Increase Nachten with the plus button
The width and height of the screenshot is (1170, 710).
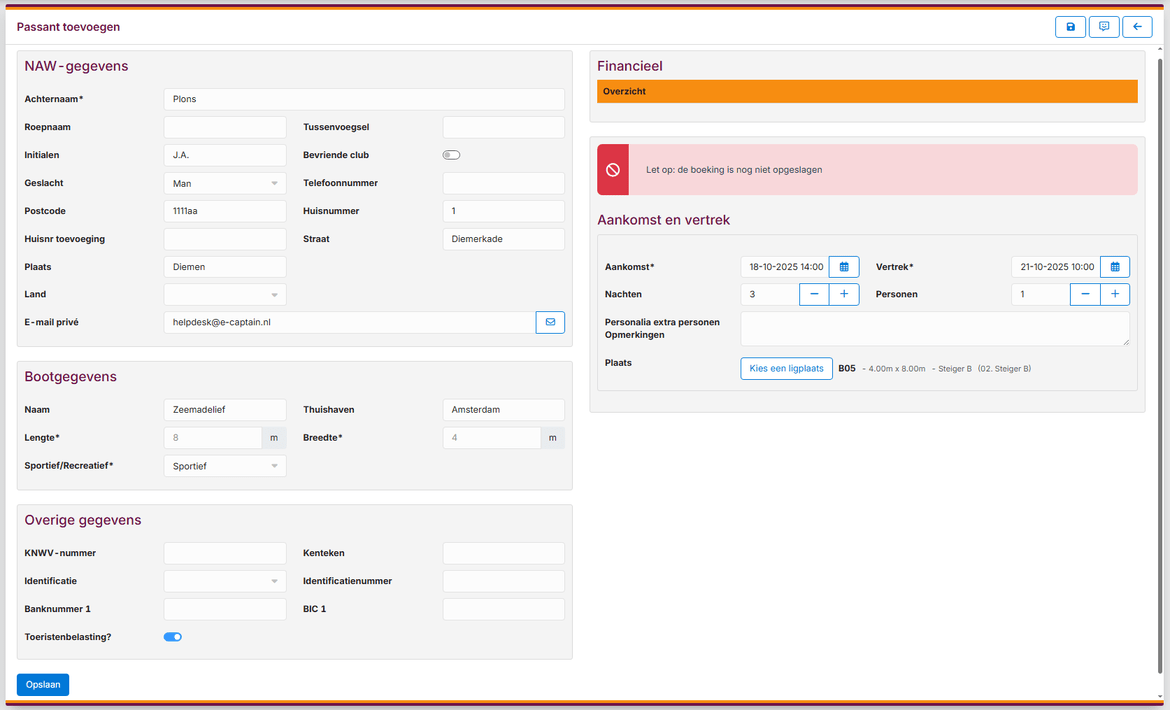tap(844, 294)
